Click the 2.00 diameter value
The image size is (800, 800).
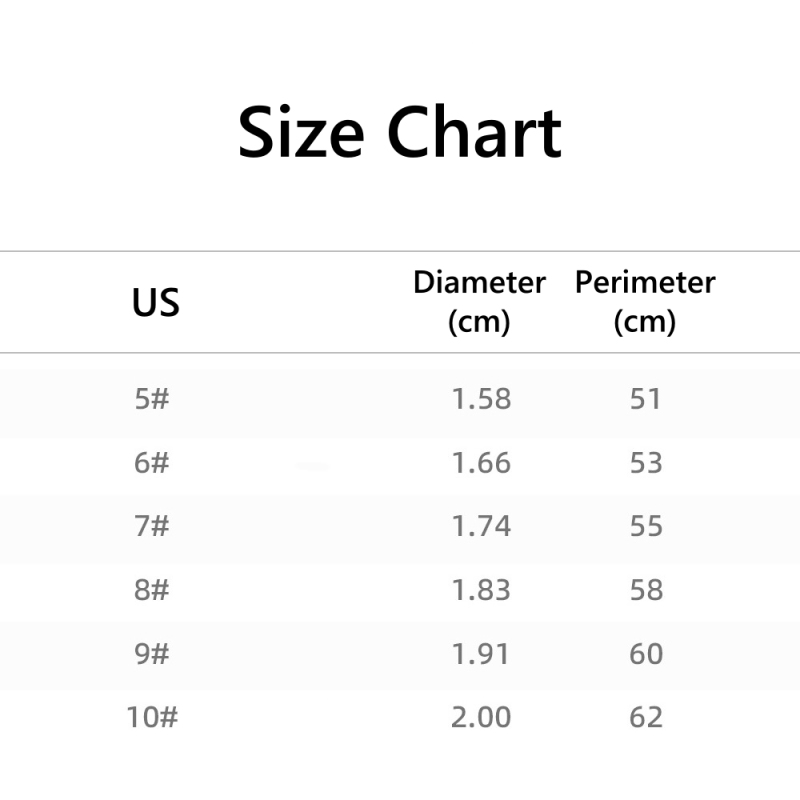click(x=481, y=717)
